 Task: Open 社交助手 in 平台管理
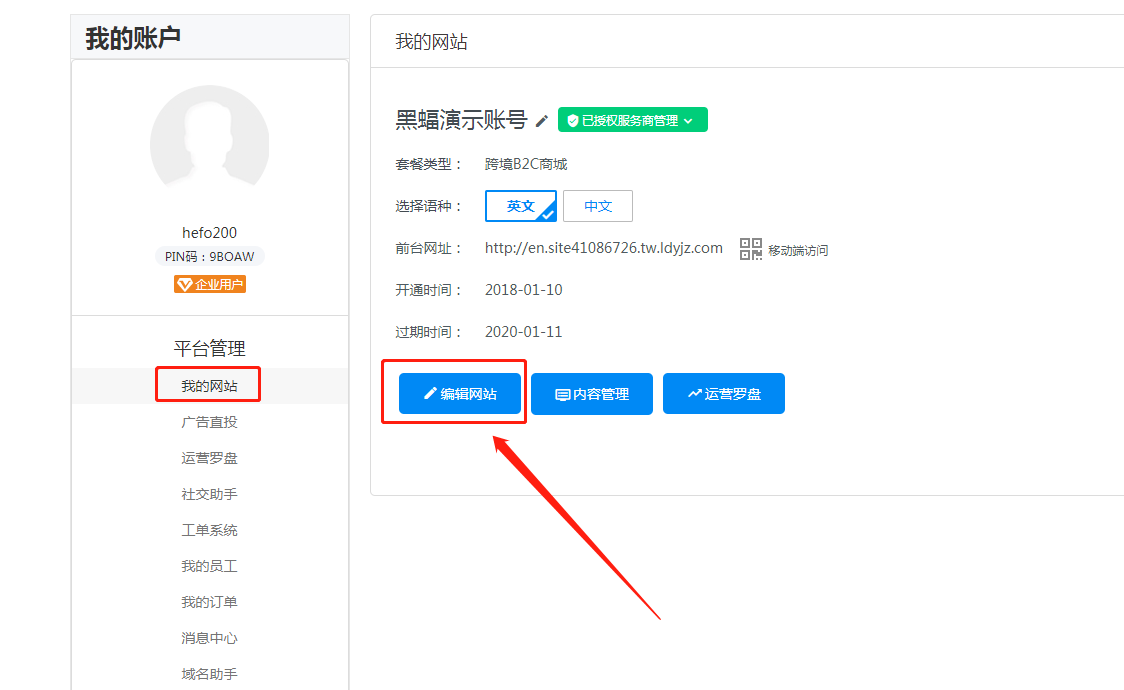(x=208, y=493)
